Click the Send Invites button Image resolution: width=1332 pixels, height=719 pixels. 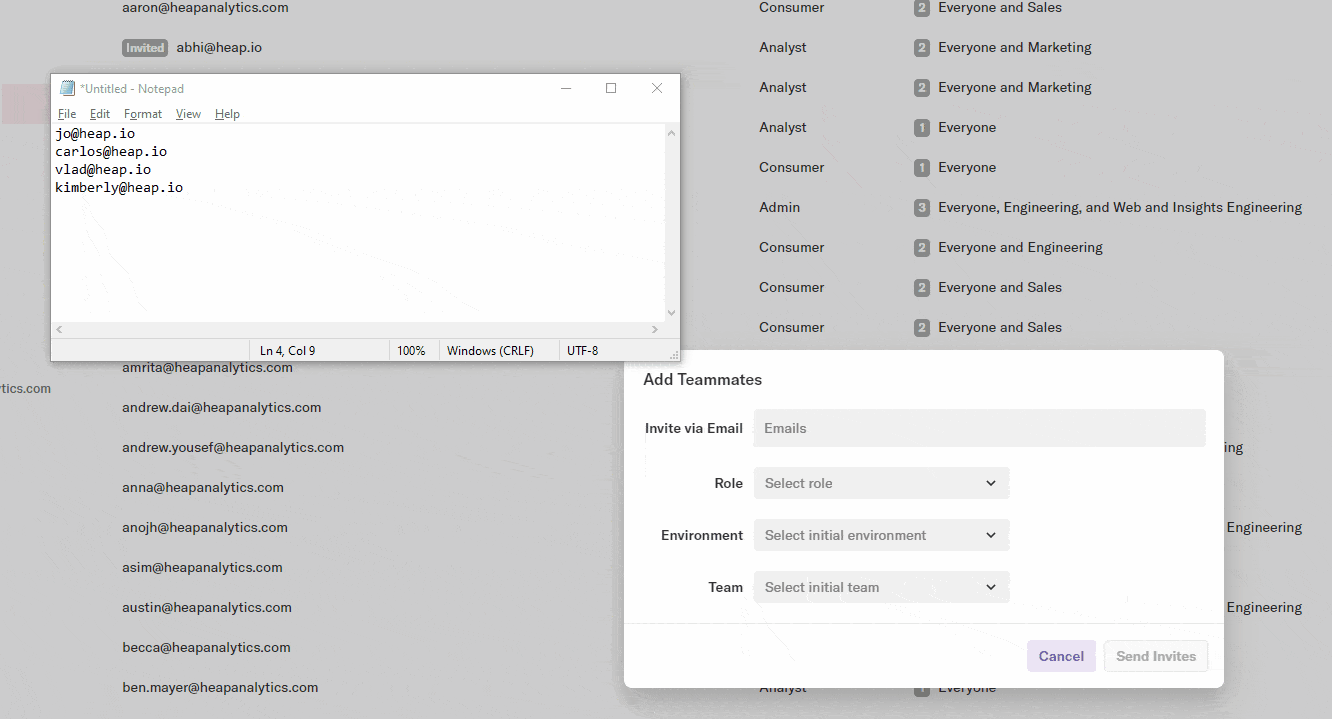[1156, 656]
